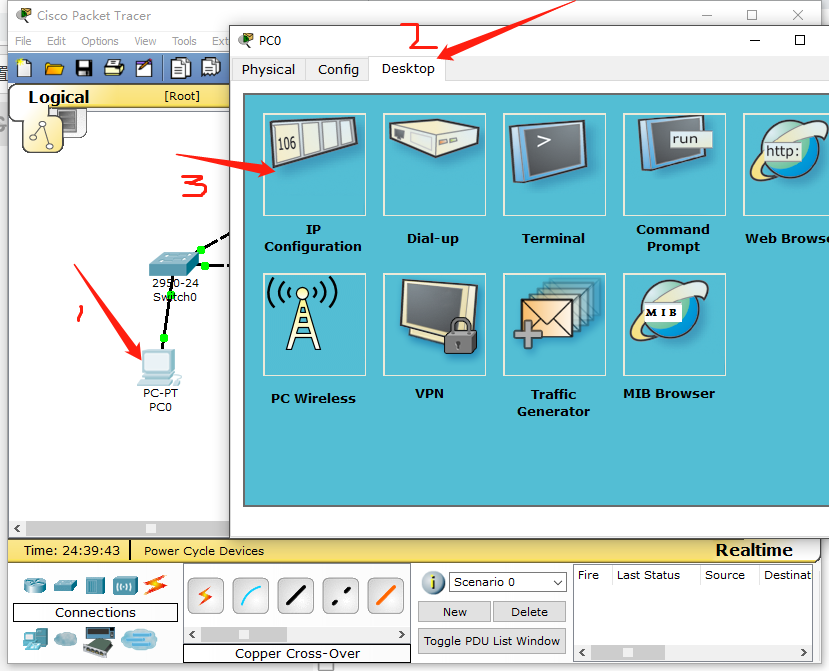
Task: Select Custom Made Devices category
Action: [x=100, y=641]
